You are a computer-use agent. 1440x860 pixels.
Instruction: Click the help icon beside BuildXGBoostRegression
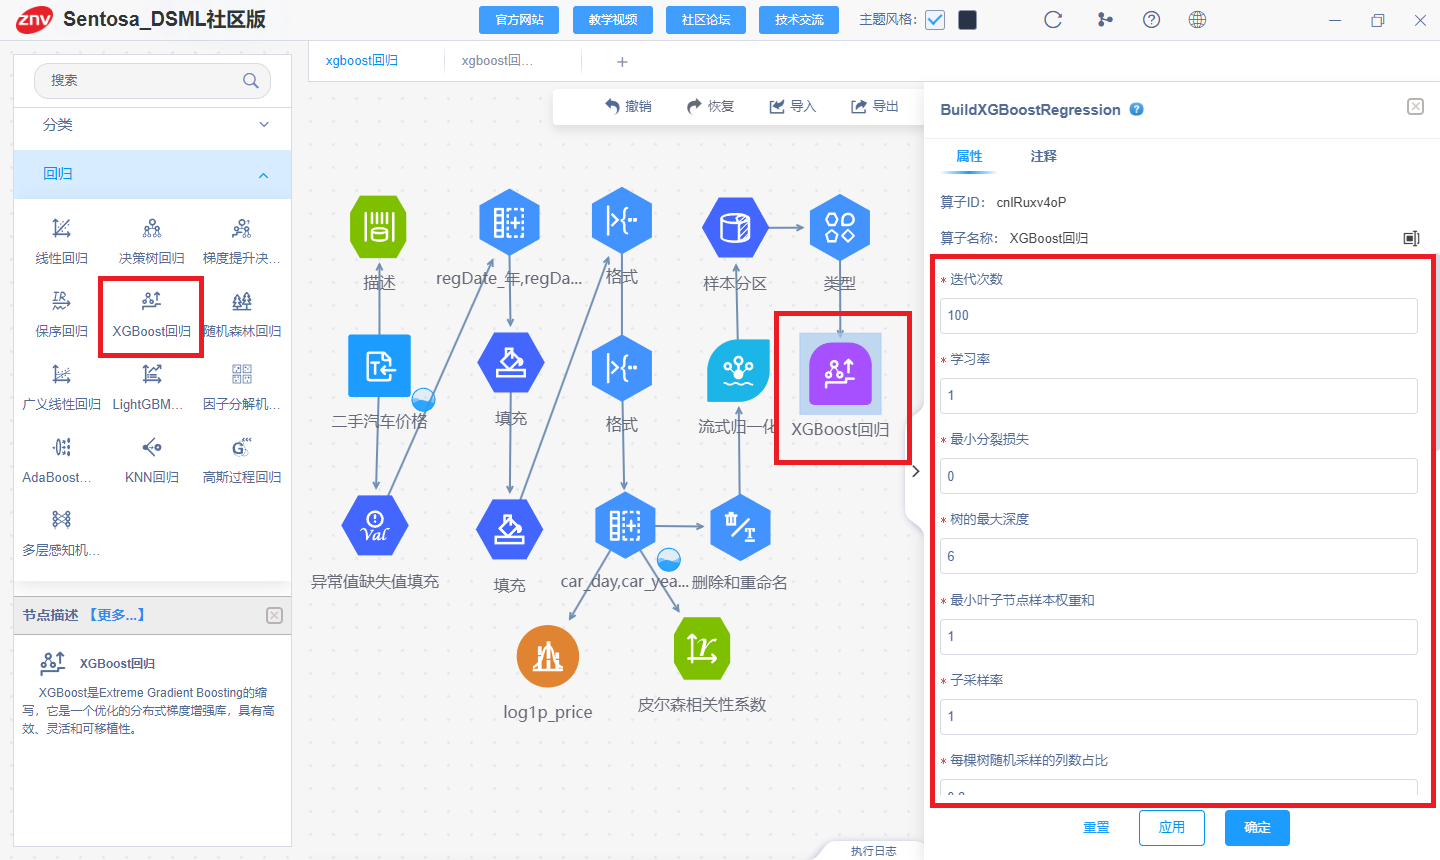coord(1136,110)
